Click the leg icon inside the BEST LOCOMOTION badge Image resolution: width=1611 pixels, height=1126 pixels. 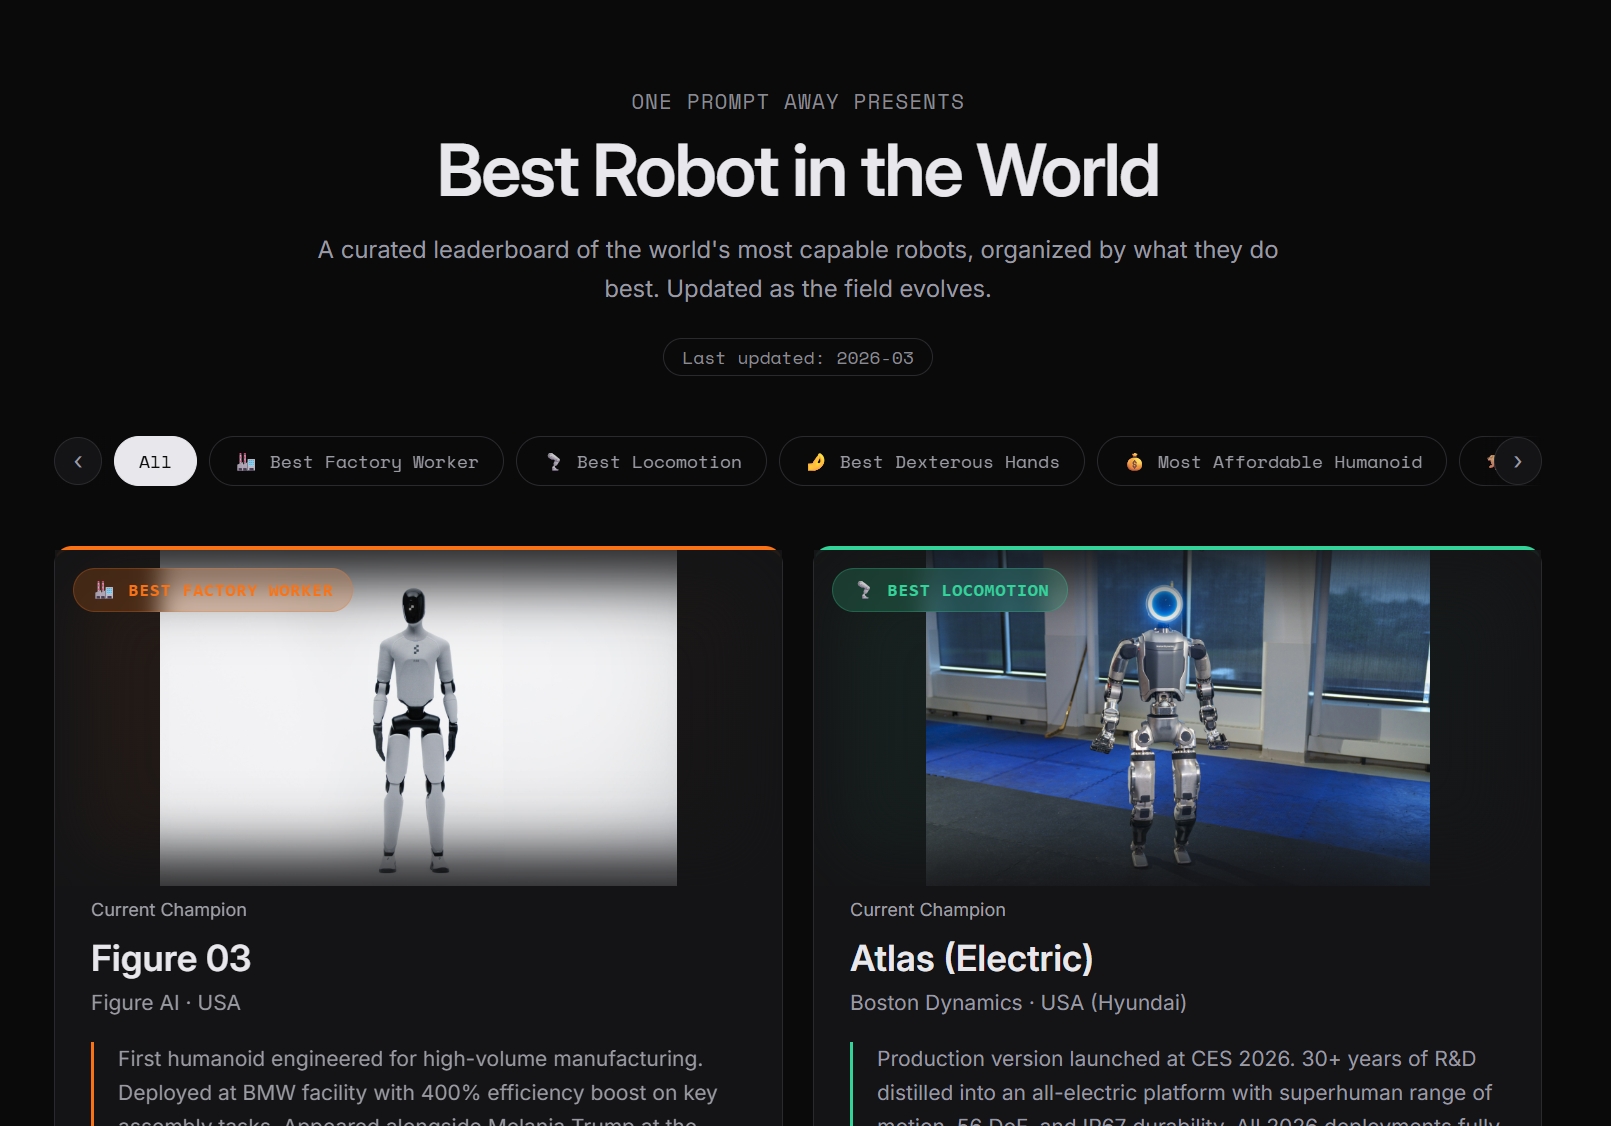tap(862, 590)
